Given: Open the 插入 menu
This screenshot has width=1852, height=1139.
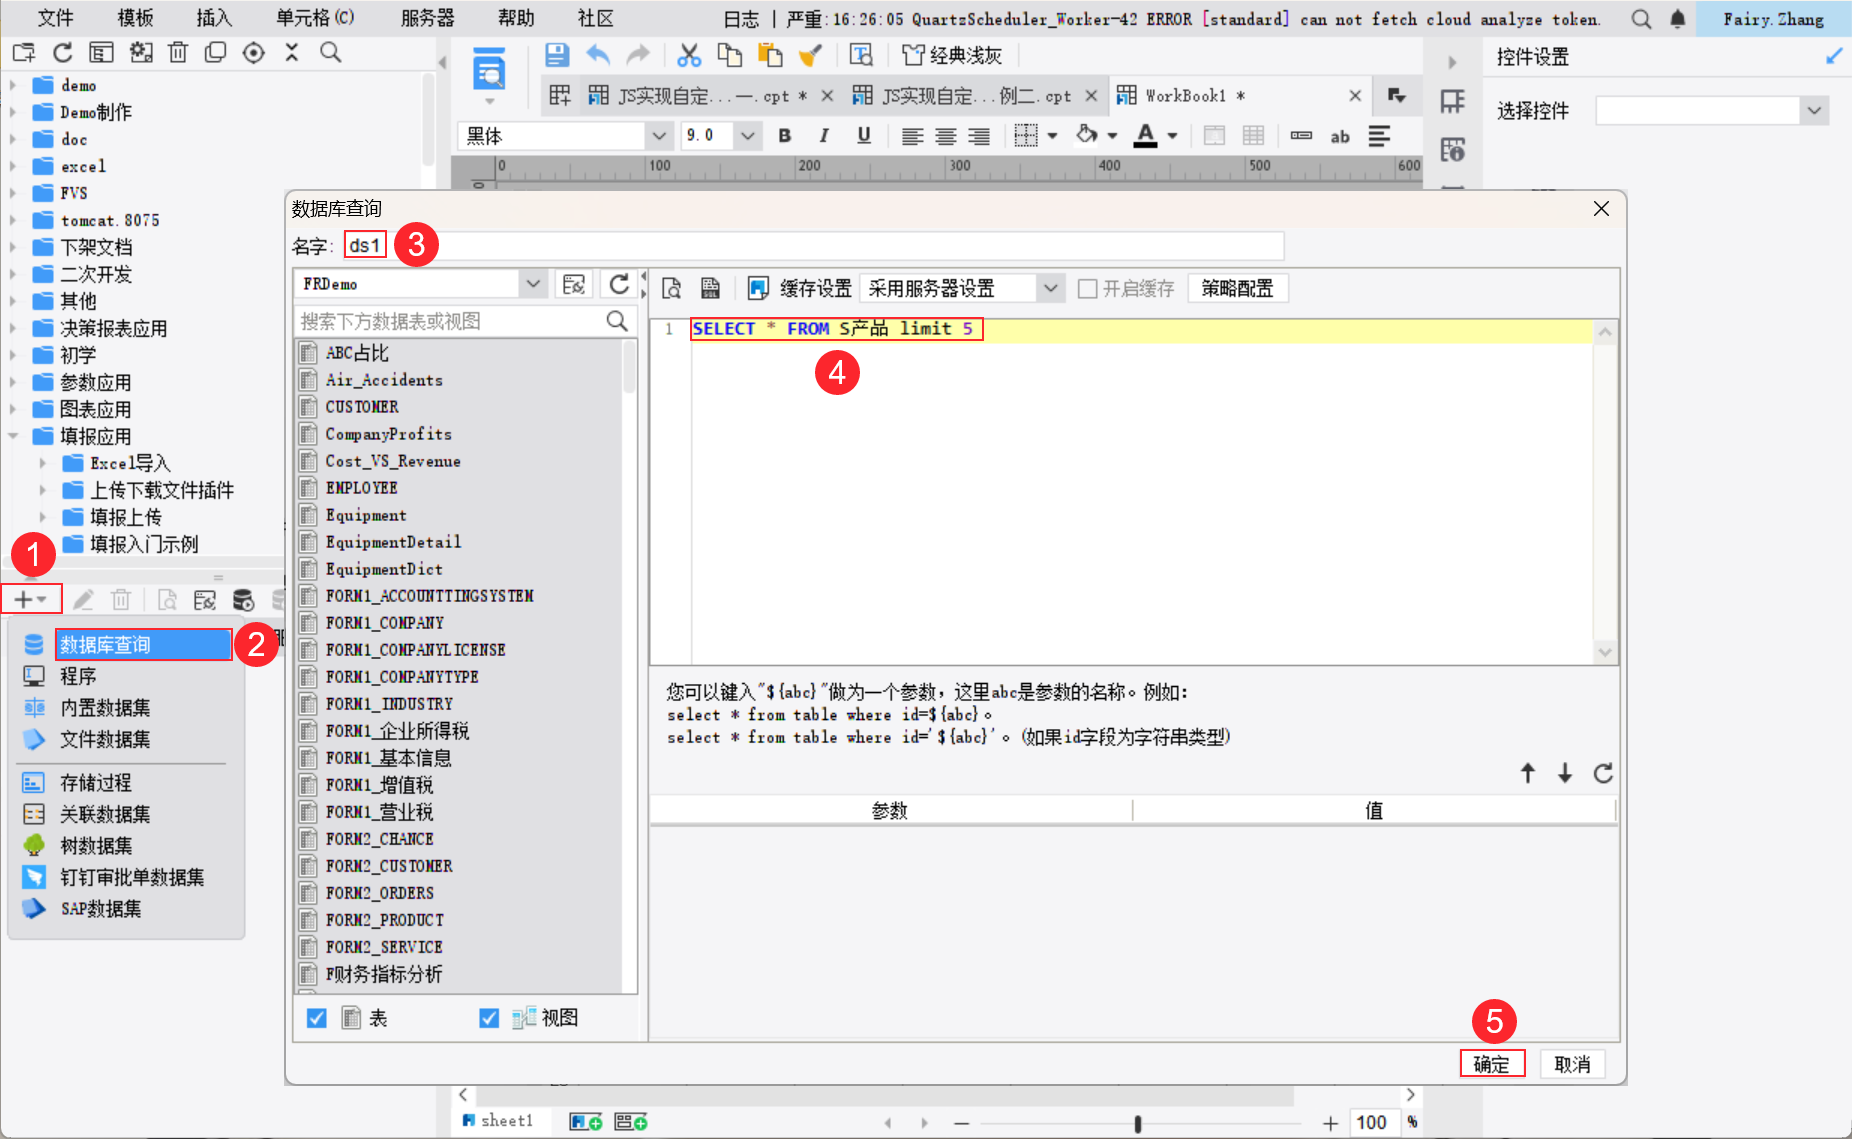Looking at the screenshot, I should coord(214,18).
